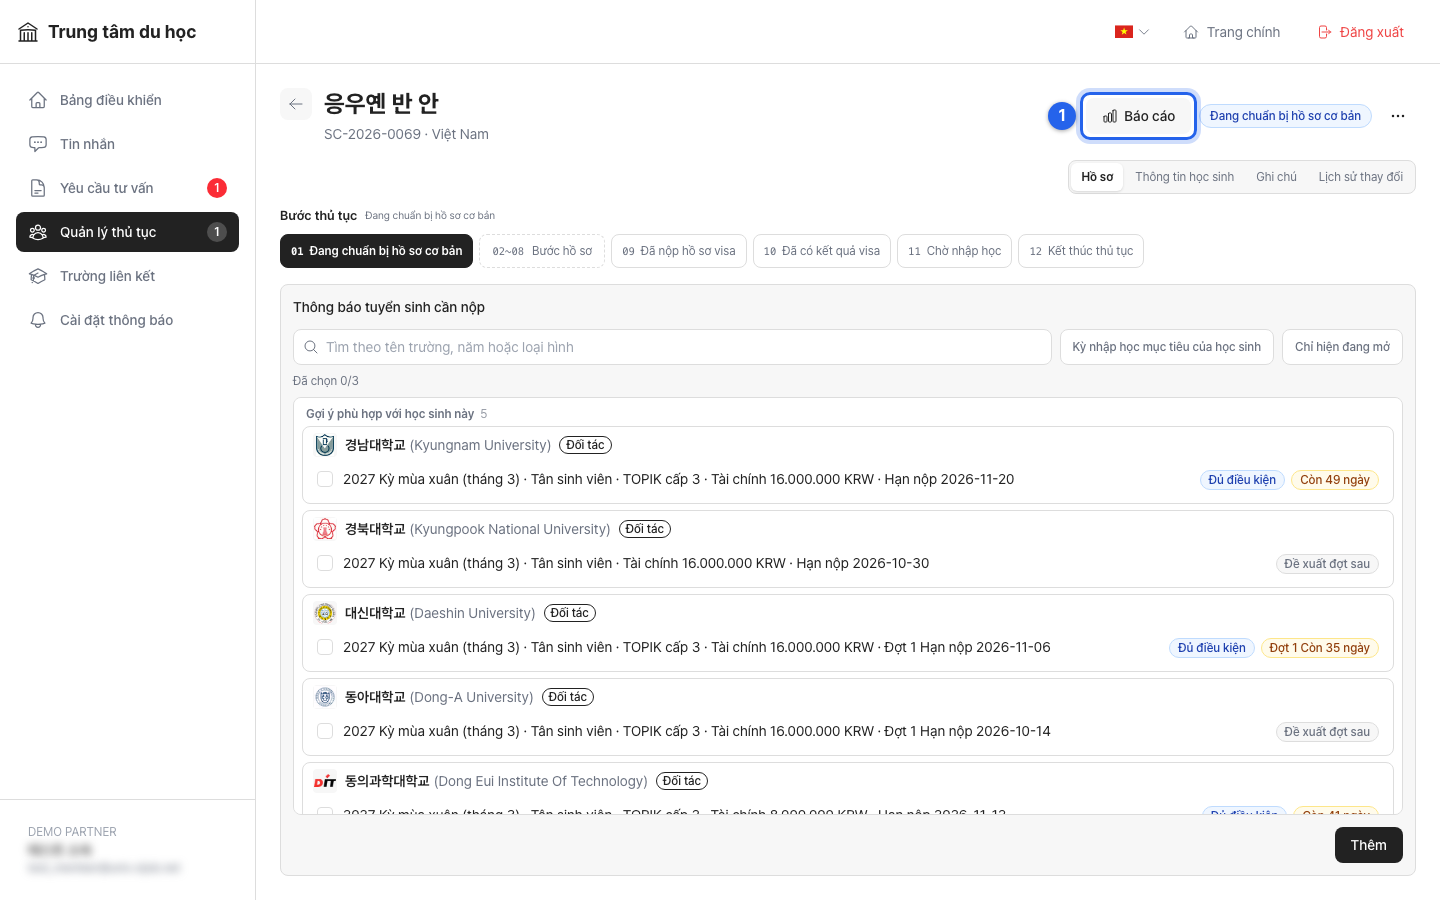Click Kyungnam University logo

[325, 445]
